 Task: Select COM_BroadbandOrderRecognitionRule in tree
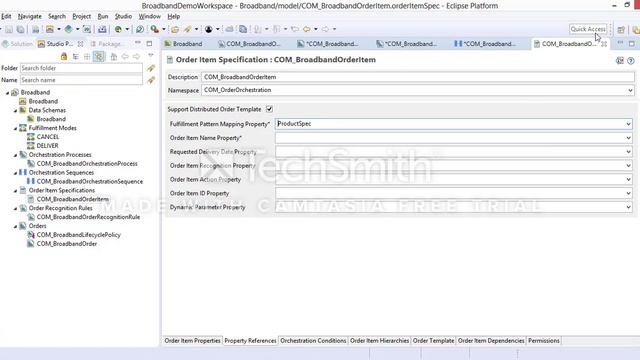coord(88,217)
